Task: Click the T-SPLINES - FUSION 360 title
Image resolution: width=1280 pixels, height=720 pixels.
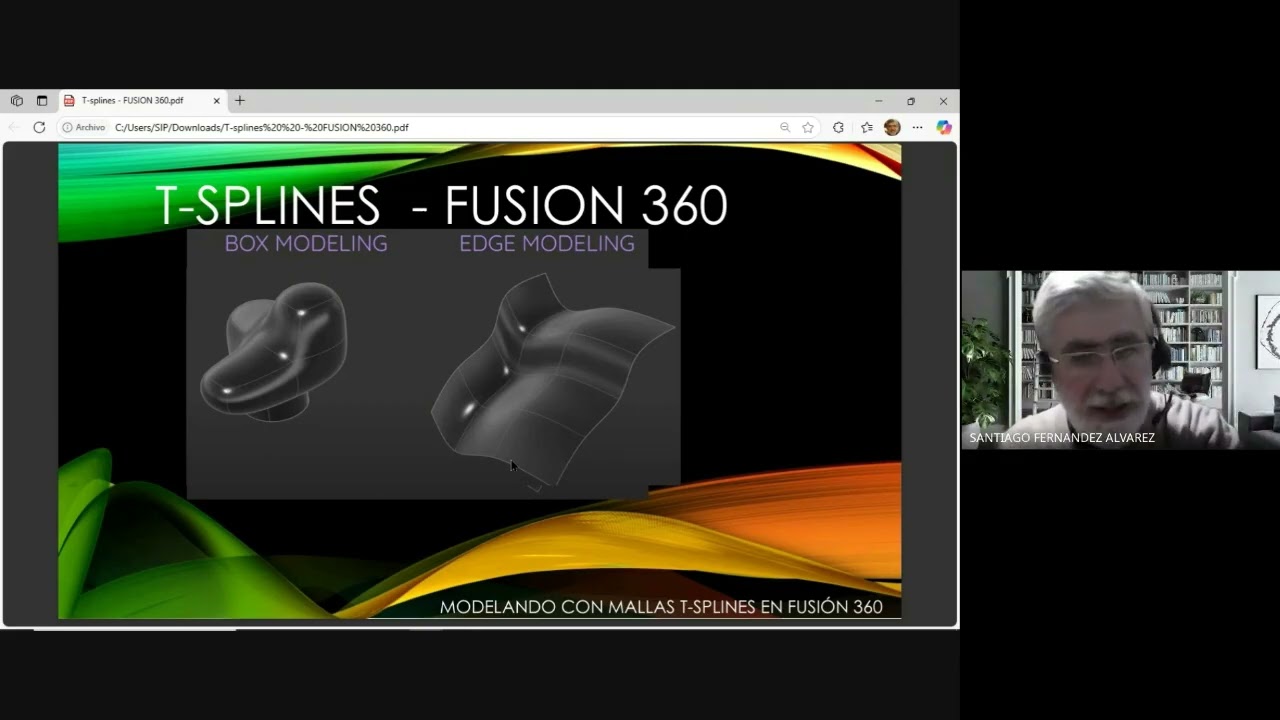Action: 441,205
